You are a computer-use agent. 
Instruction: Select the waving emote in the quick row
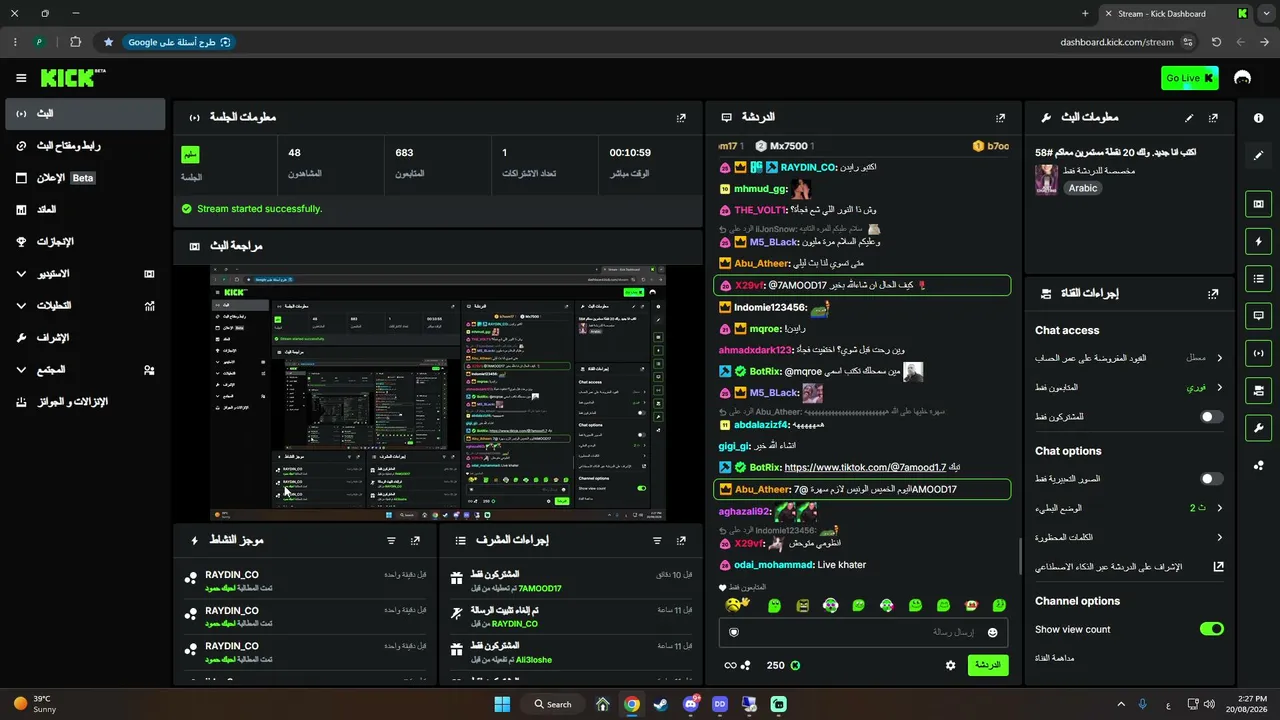(x=736, y=605)
